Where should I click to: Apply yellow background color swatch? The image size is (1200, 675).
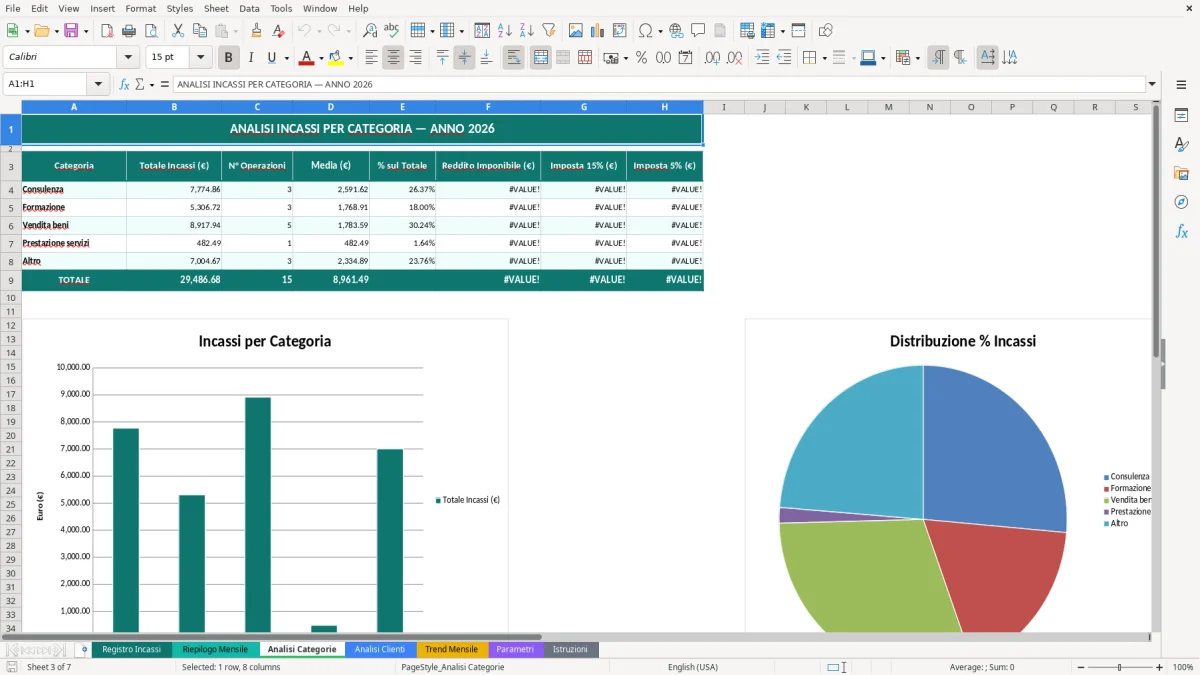click(x=336, y=58)
